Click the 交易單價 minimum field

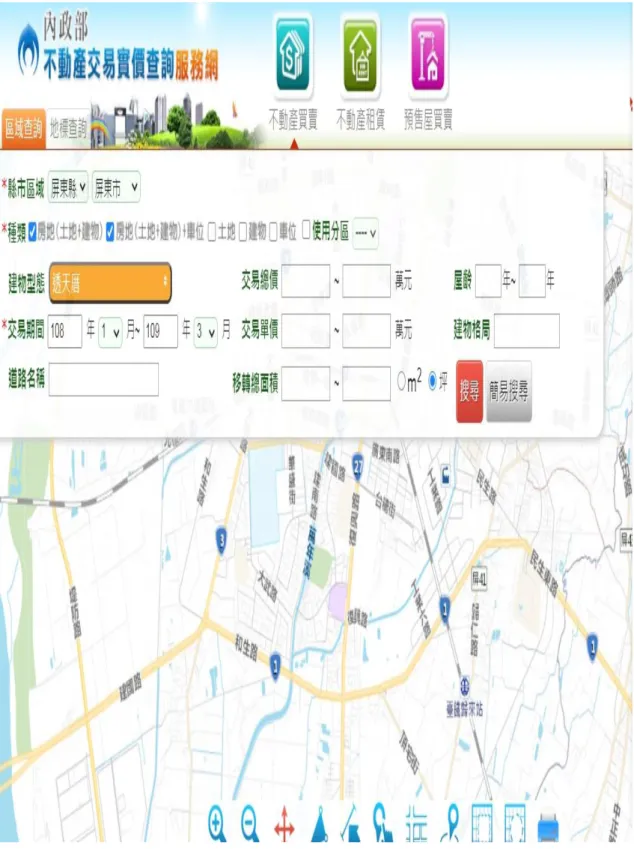tap(306, 330)
